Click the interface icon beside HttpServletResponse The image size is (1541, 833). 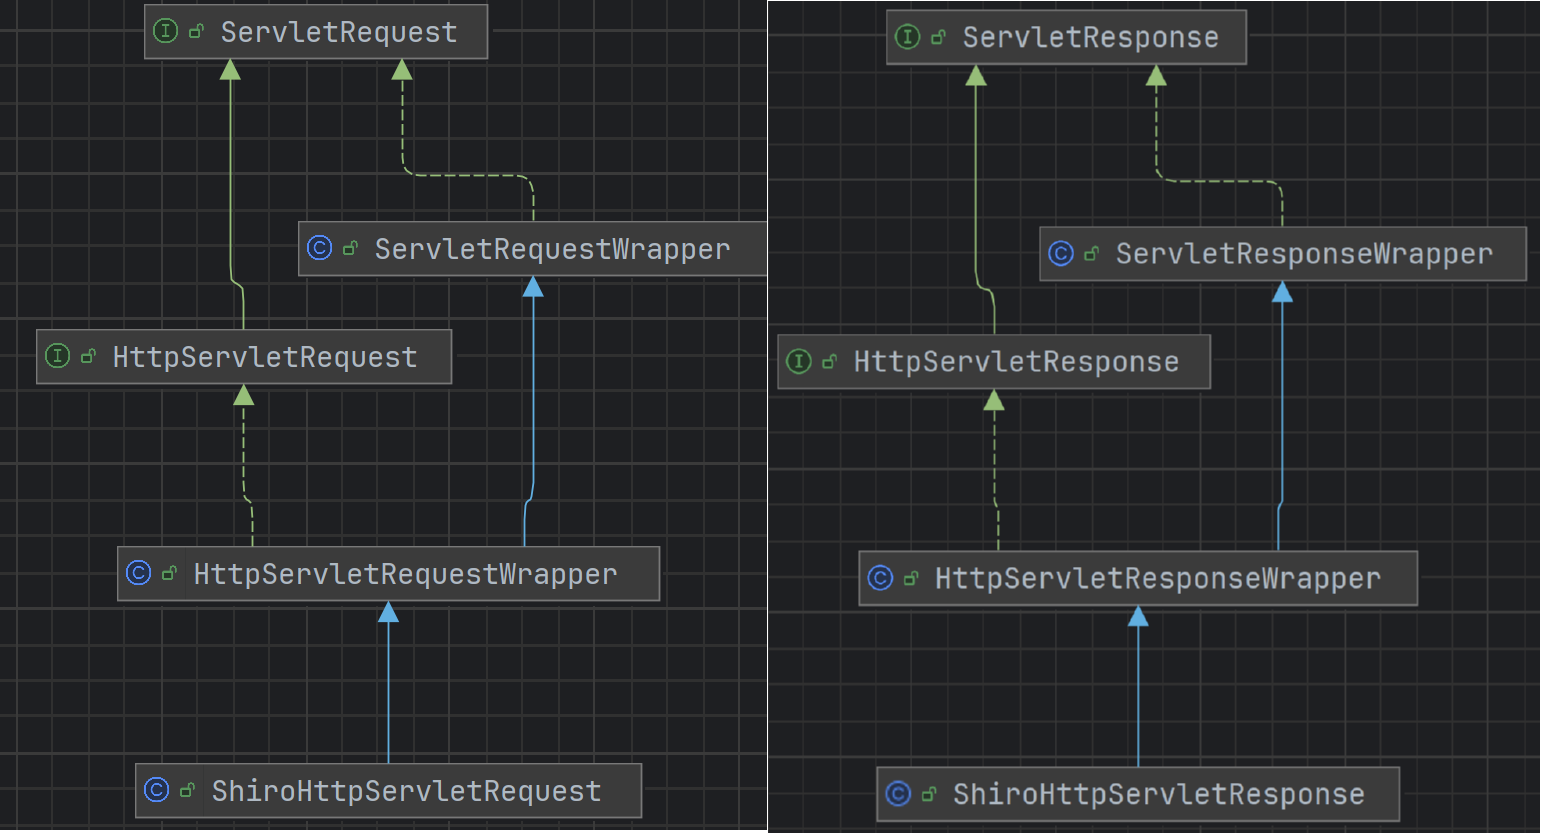pos(799,361)
